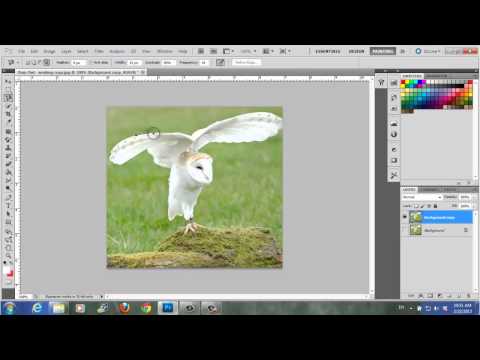This screenshot has width=480, height=360.
Task: Select the Horizontal Type tool
Action: click(8, 205)
